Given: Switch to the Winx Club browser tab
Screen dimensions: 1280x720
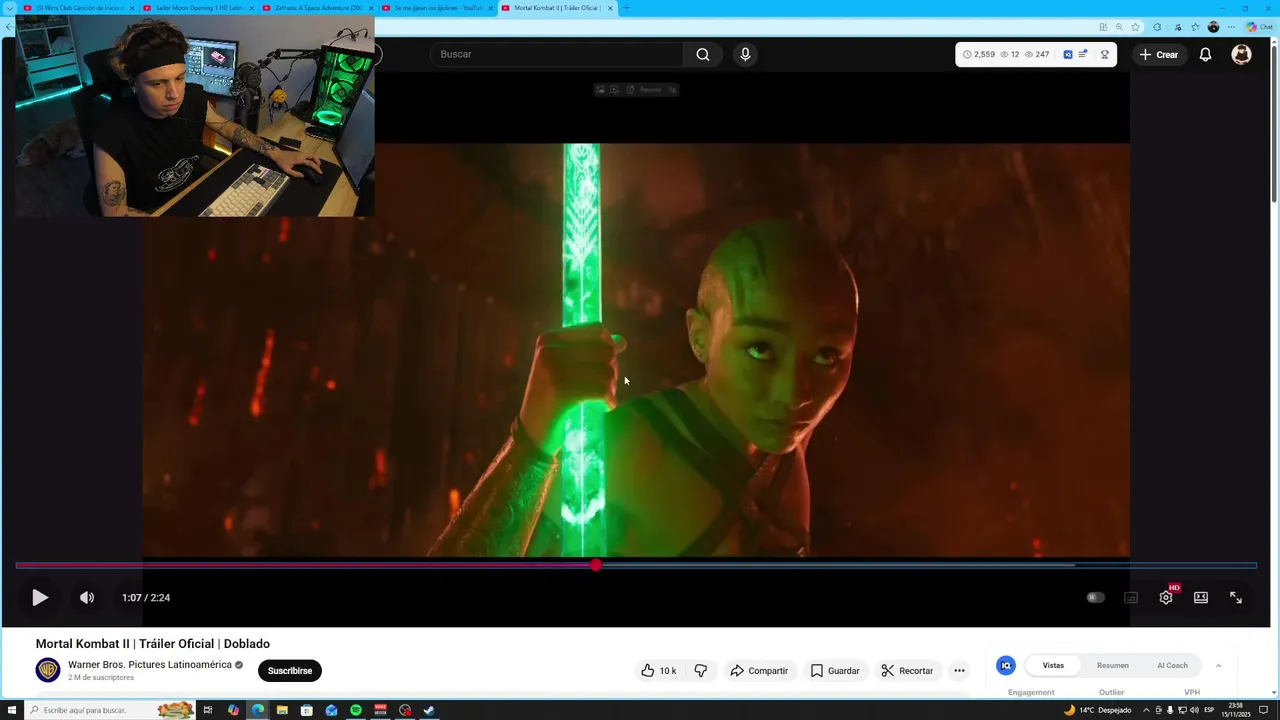Looking at the screenshot, I should (x=78, y=8).
